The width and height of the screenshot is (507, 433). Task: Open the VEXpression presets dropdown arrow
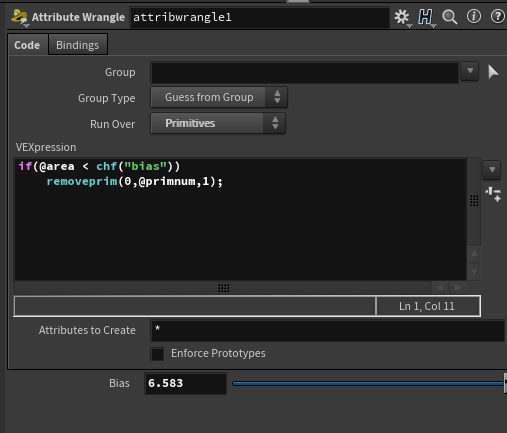coord(492,170)
